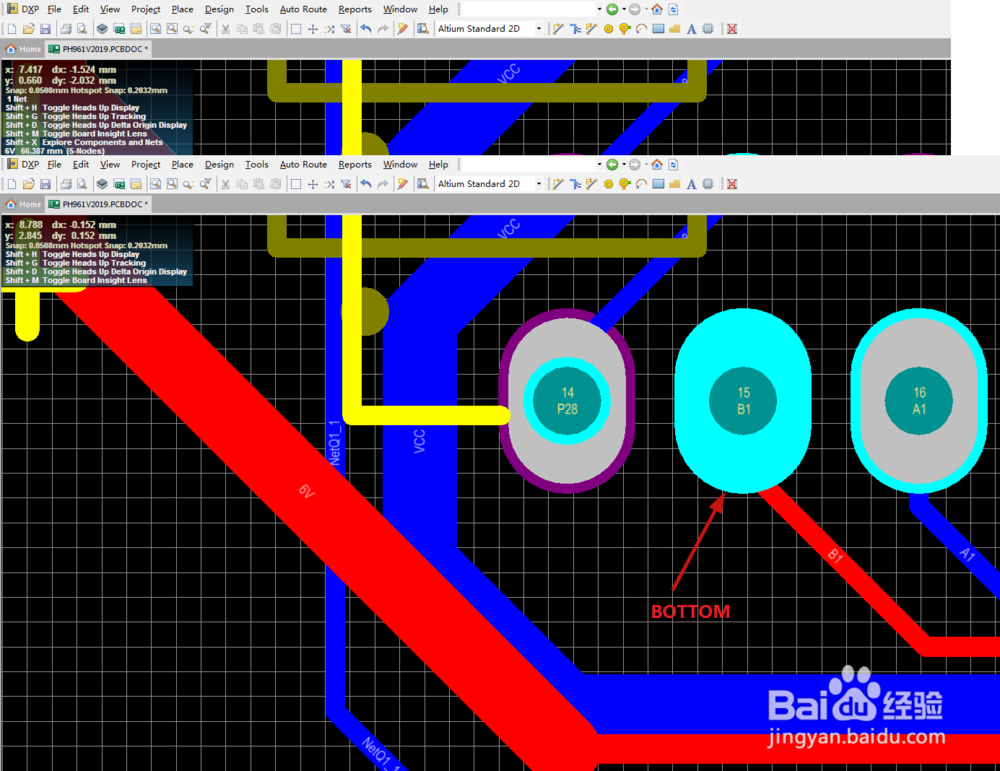Viewport: 1000px width, 771px height.
Task: Expand address bar dropdown arrow in lower window
Action: click(x=599, y=165)
